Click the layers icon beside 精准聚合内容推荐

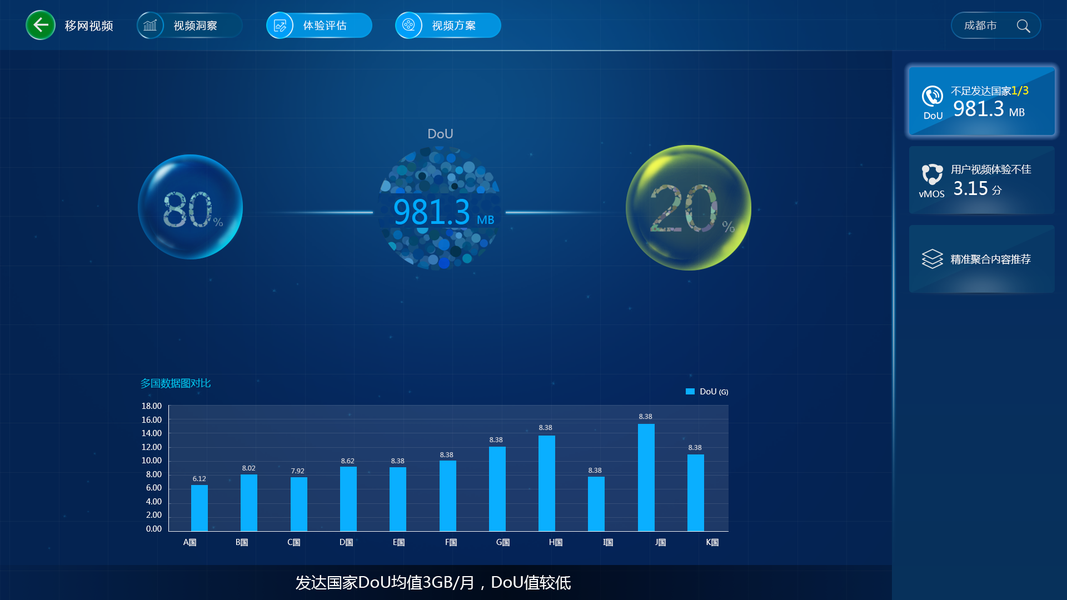(932, 259)
